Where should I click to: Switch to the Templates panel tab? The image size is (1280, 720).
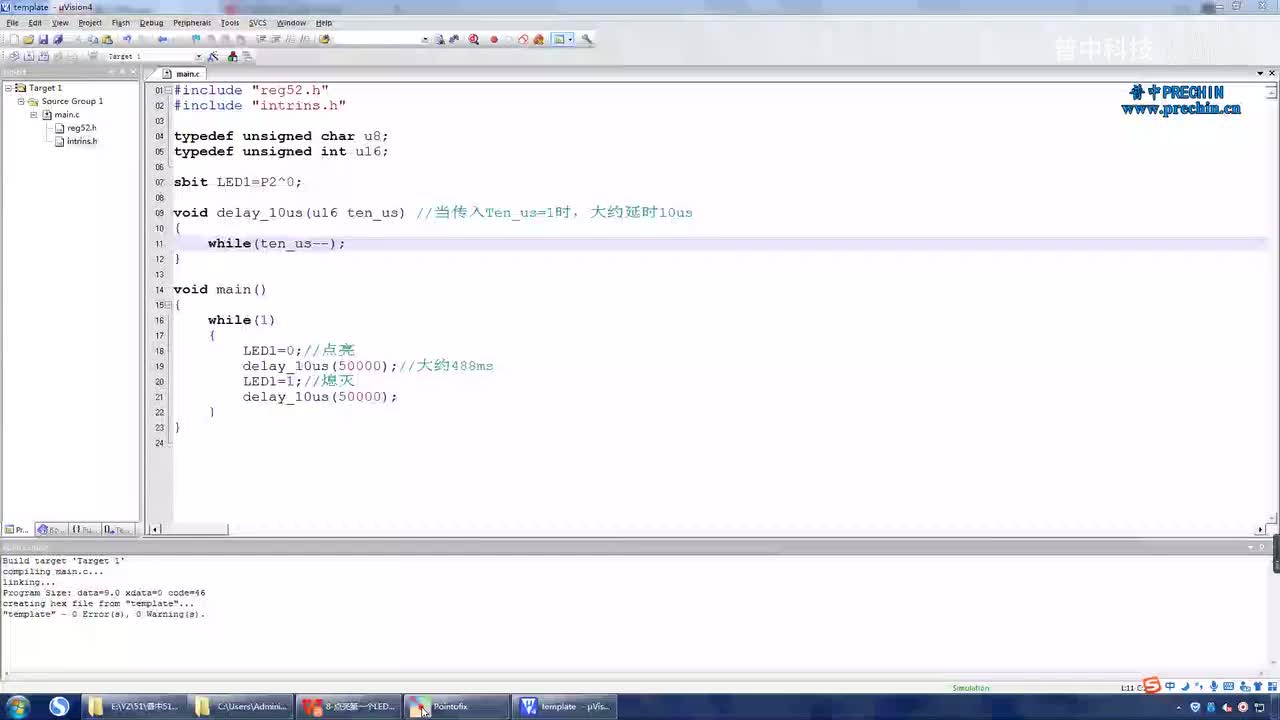pos(118,530)
